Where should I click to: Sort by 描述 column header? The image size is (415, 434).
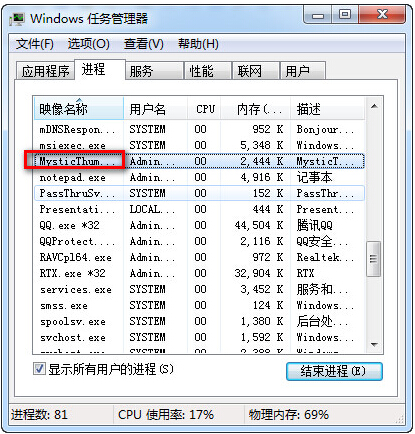(327, 109)
